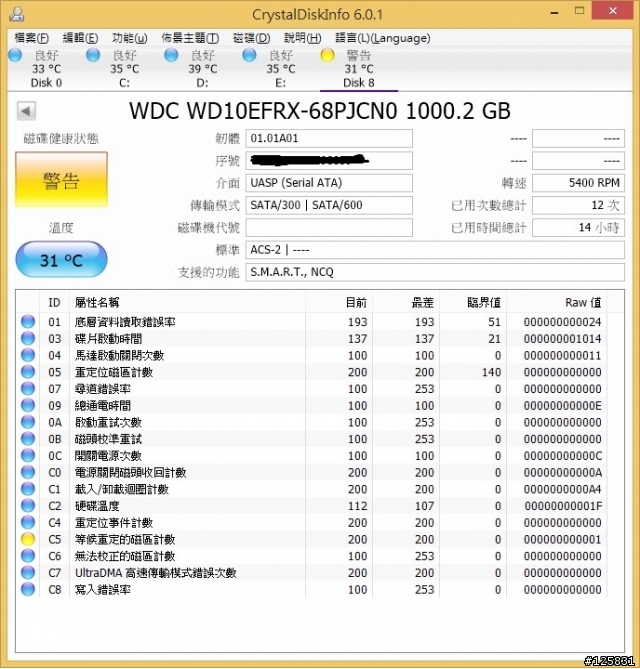Click the status icon for attribute C1

pos(28,489)
